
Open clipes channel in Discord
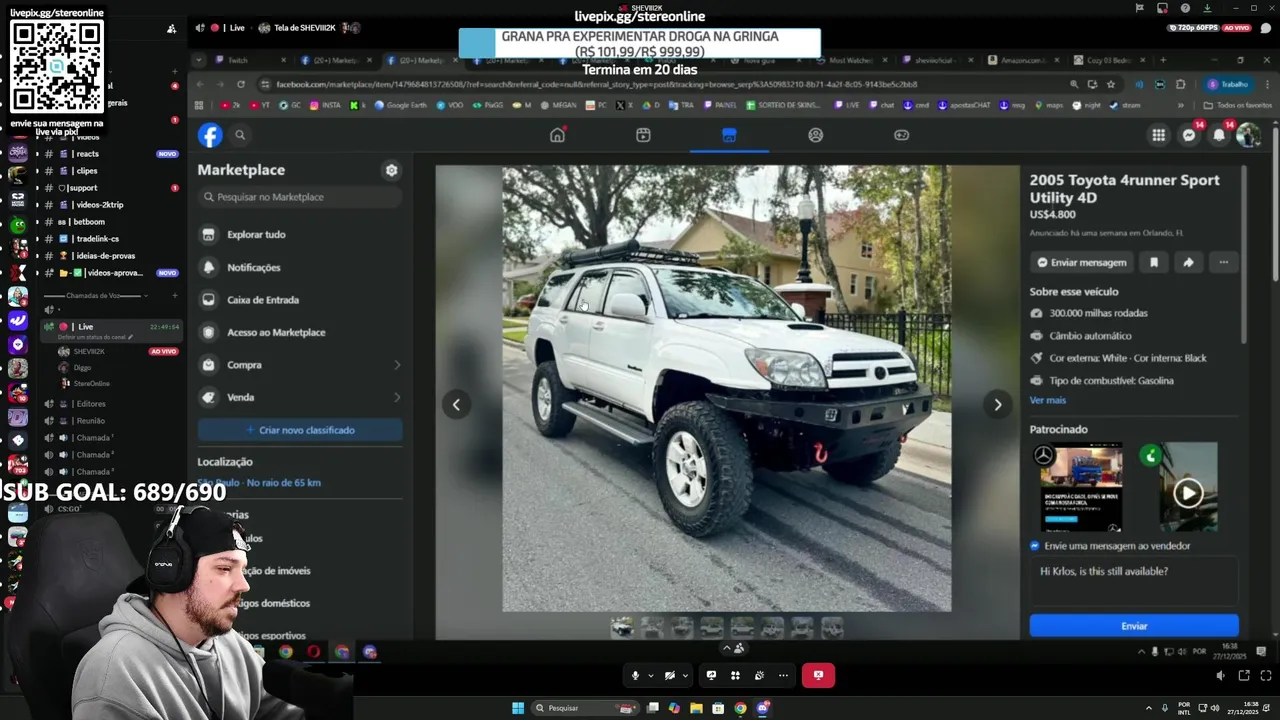click(x=87, y=171)
